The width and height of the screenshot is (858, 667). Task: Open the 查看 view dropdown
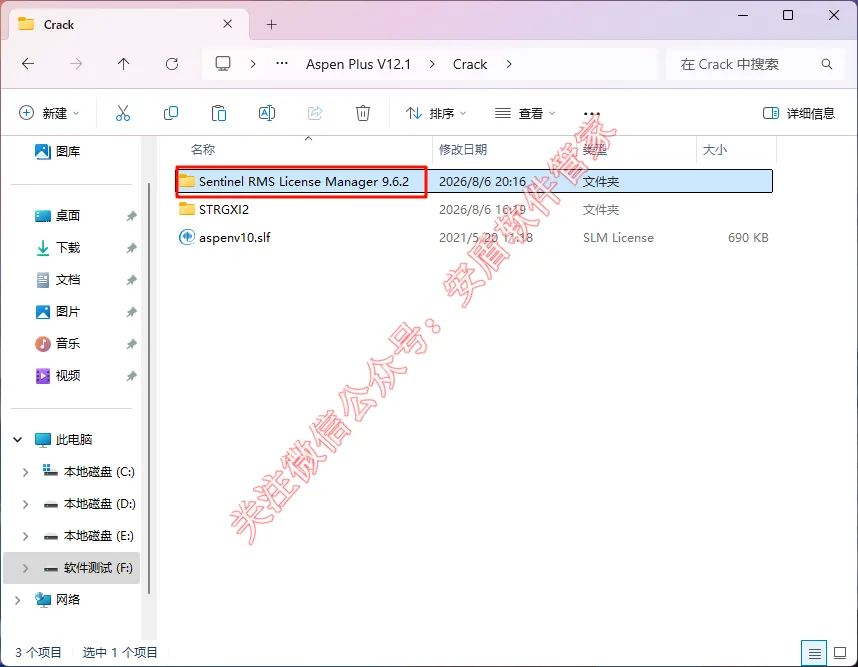click(x=525, y=113)
